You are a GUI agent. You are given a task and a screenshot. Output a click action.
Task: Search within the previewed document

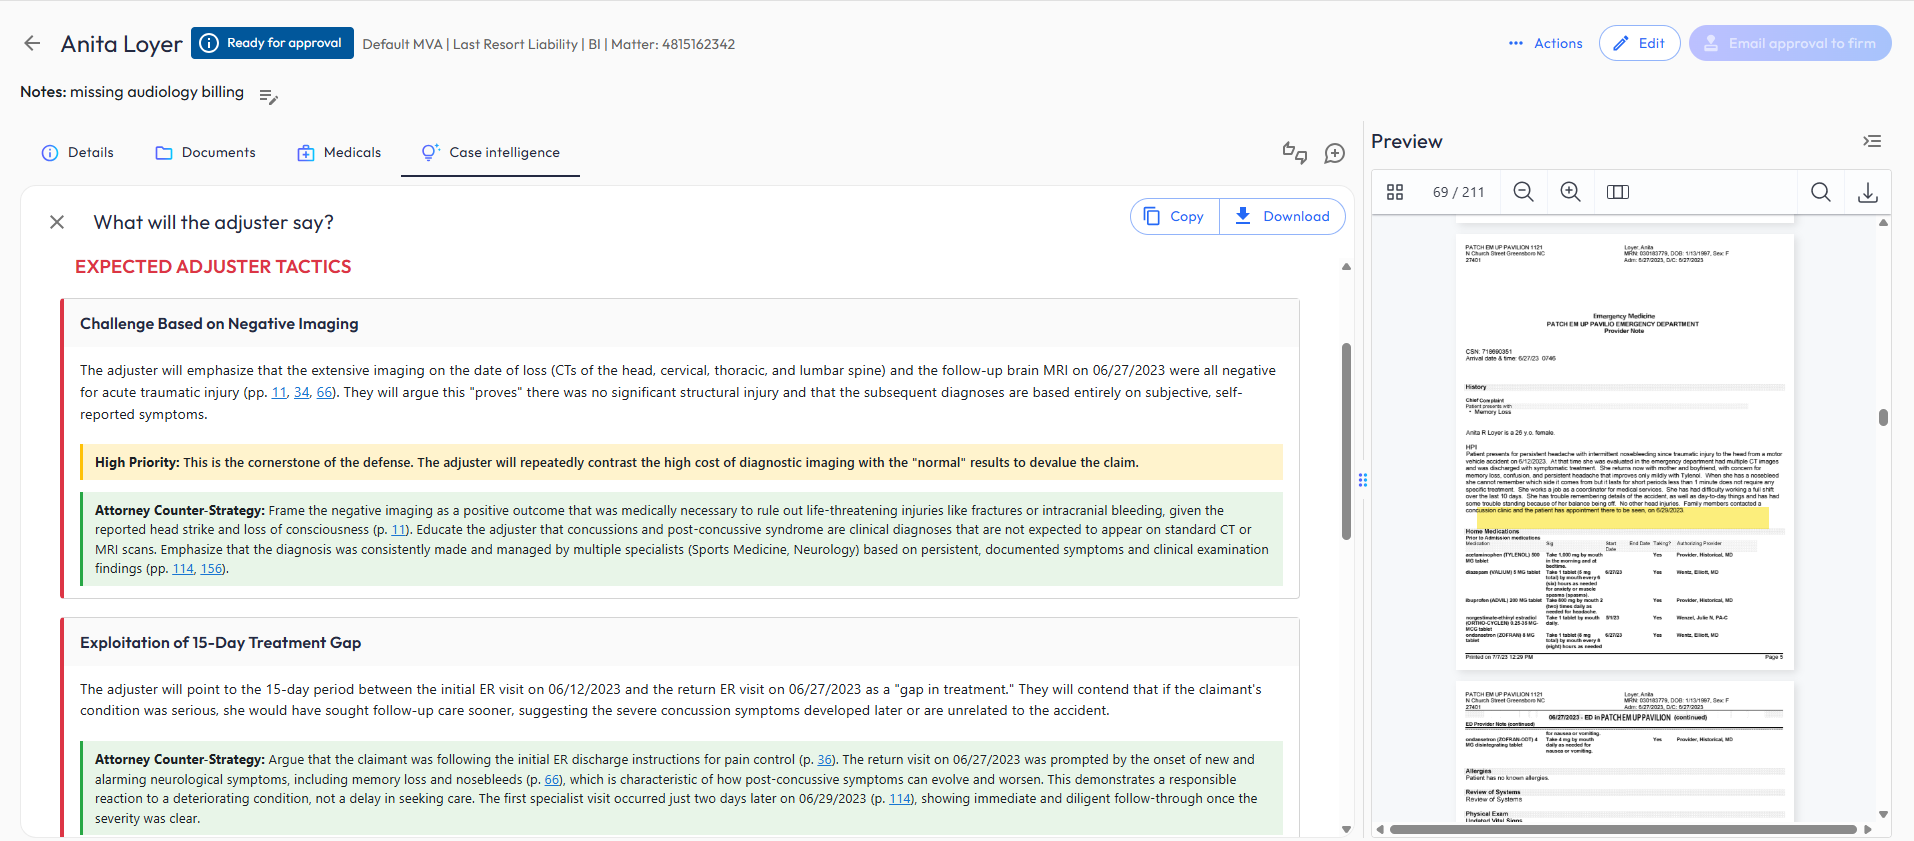point(1821,192)
